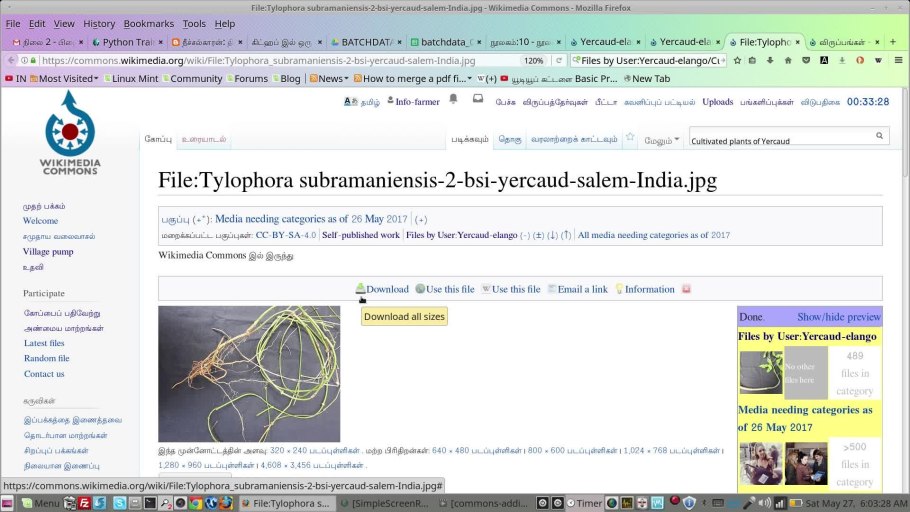Toggle Show/hide preview in gadget panel
Viewport: 910px width, 512px height.
838,317
